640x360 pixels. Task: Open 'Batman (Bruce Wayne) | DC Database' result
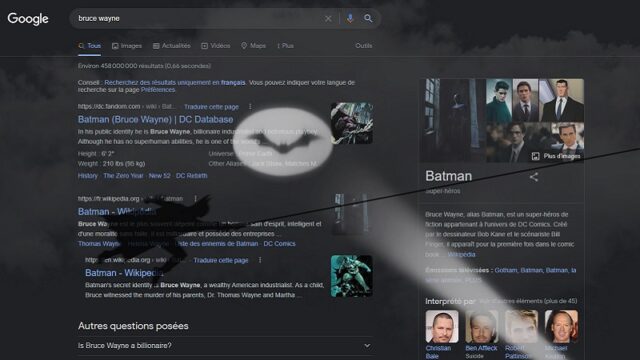[156, 120]
